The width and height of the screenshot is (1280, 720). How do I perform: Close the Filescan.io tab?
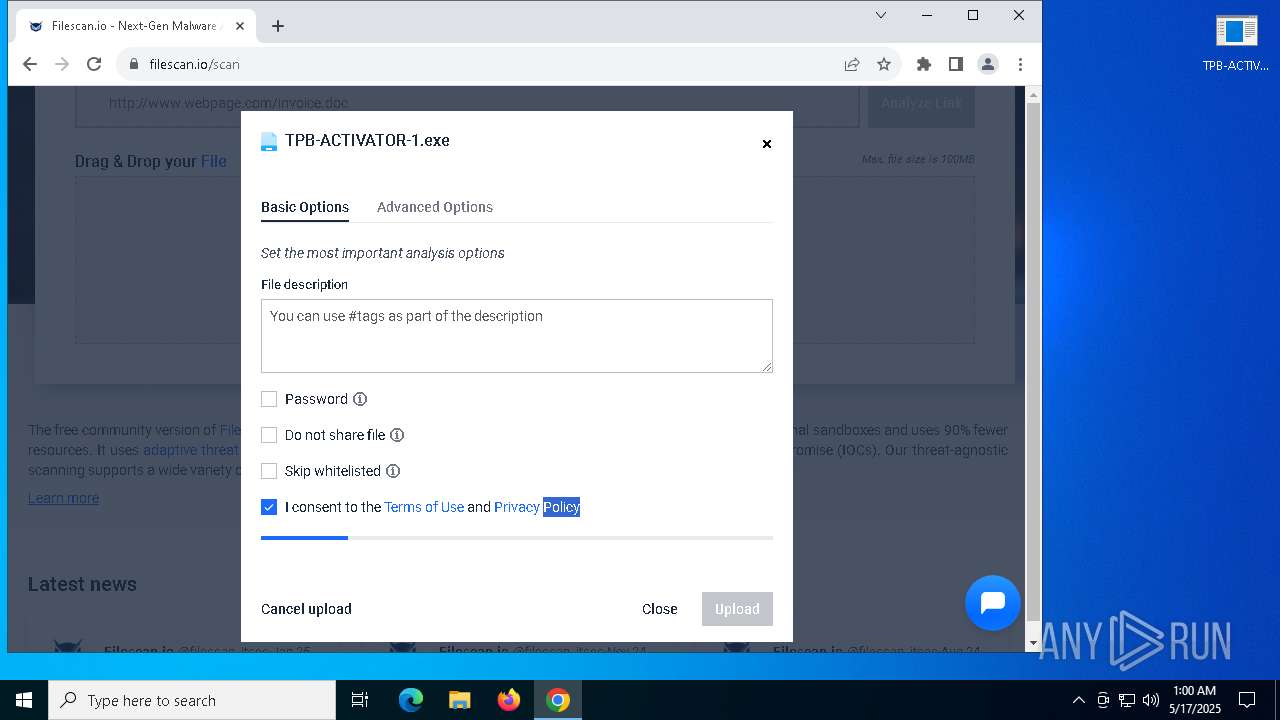pos(239,26)
